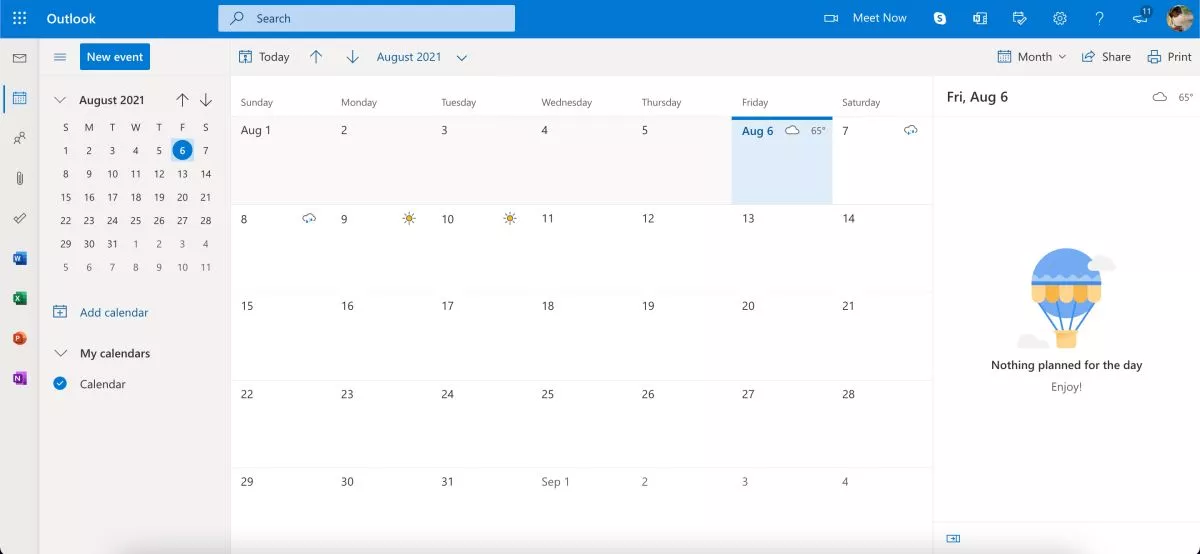The width and height of the screenshot is (1200, 554).
Task: Click the mini calendar up arrow
Action: [x=182, y=100]
